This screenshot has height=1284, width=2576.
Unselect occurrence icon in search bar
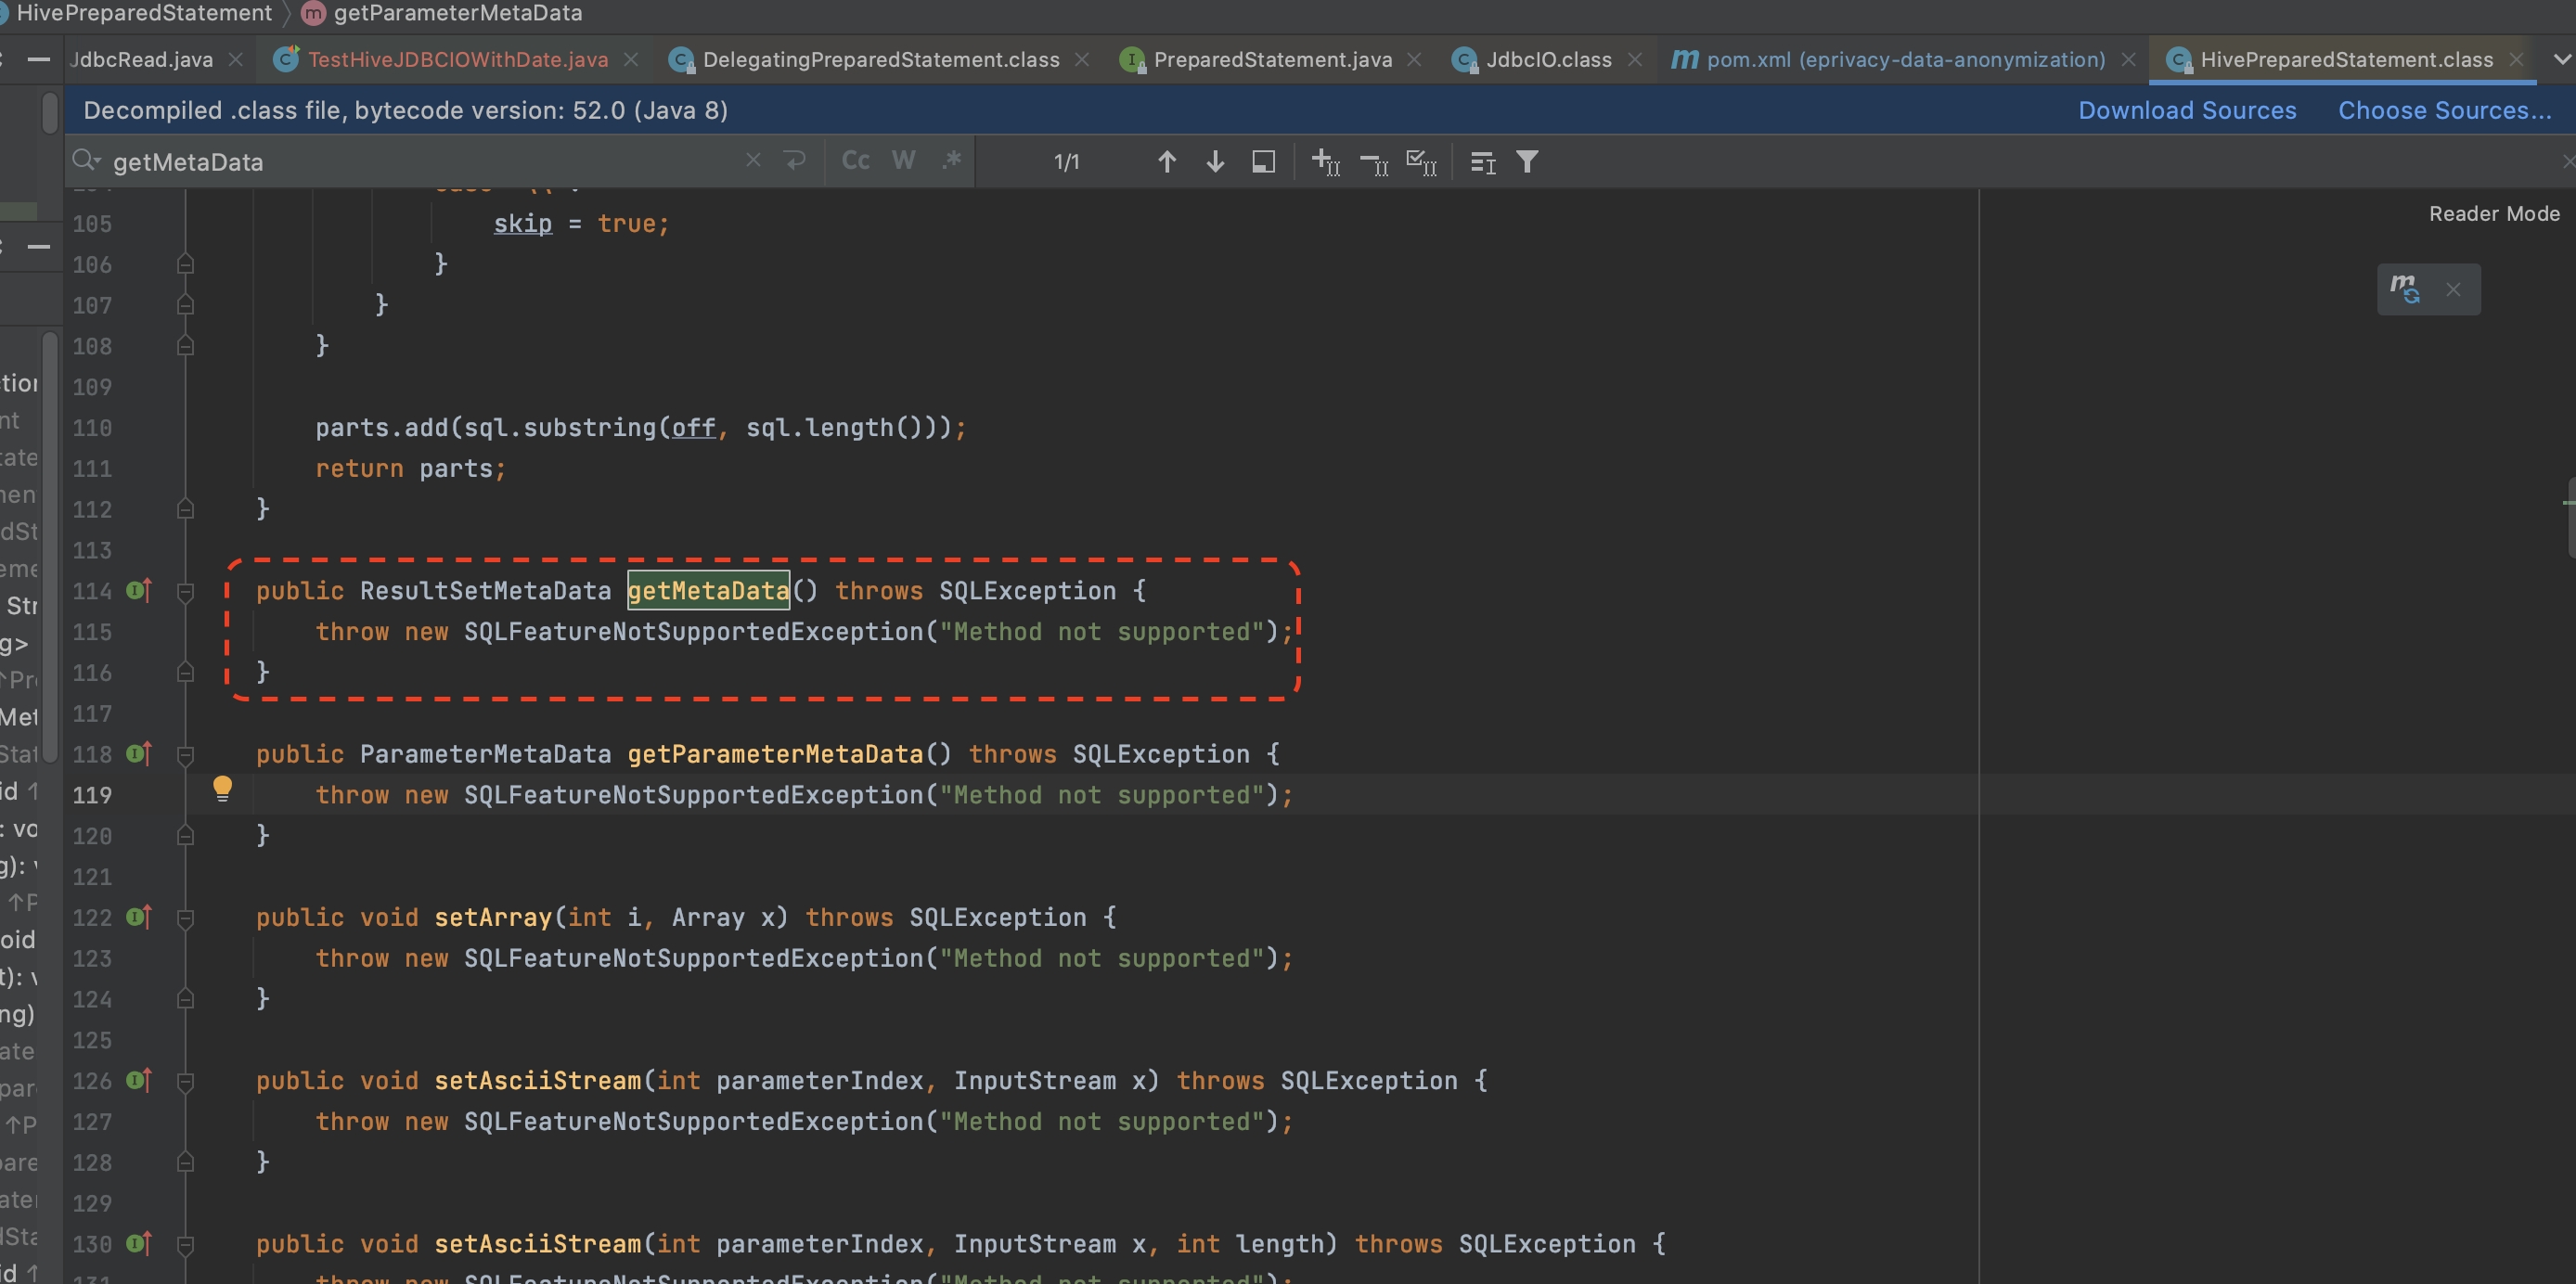point(1374,162)
